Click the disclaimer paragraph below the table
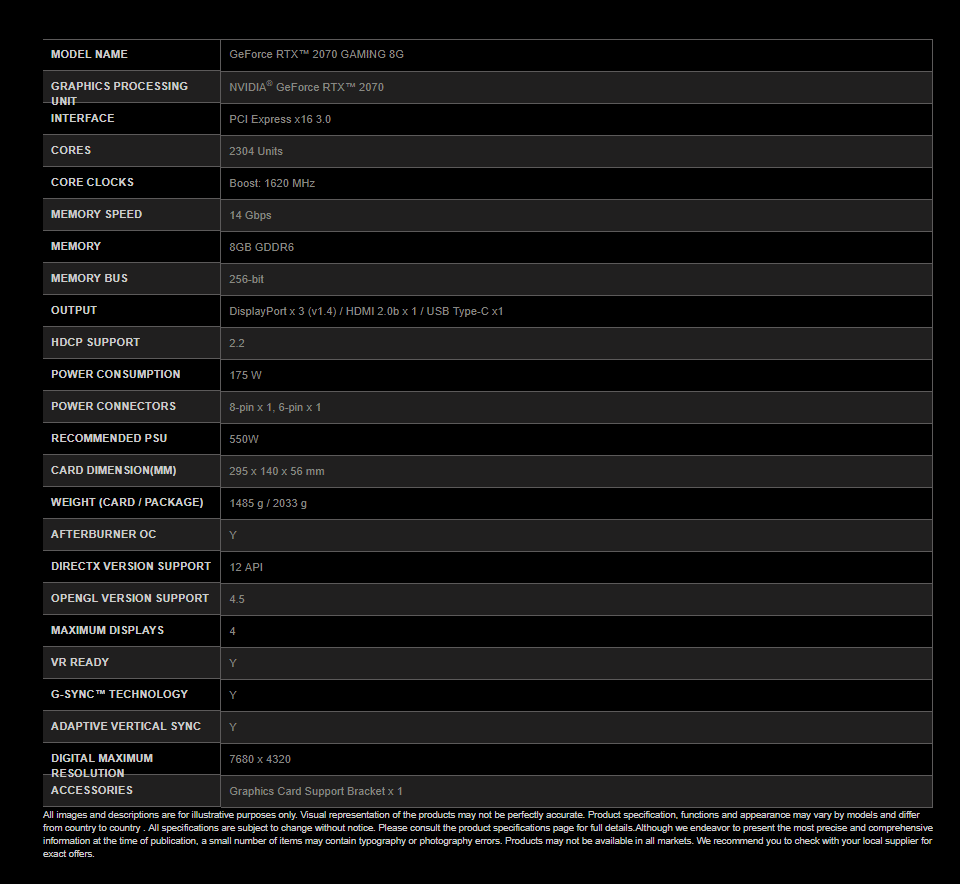Screen dimensions: 960x884 [x=487, y=834]
